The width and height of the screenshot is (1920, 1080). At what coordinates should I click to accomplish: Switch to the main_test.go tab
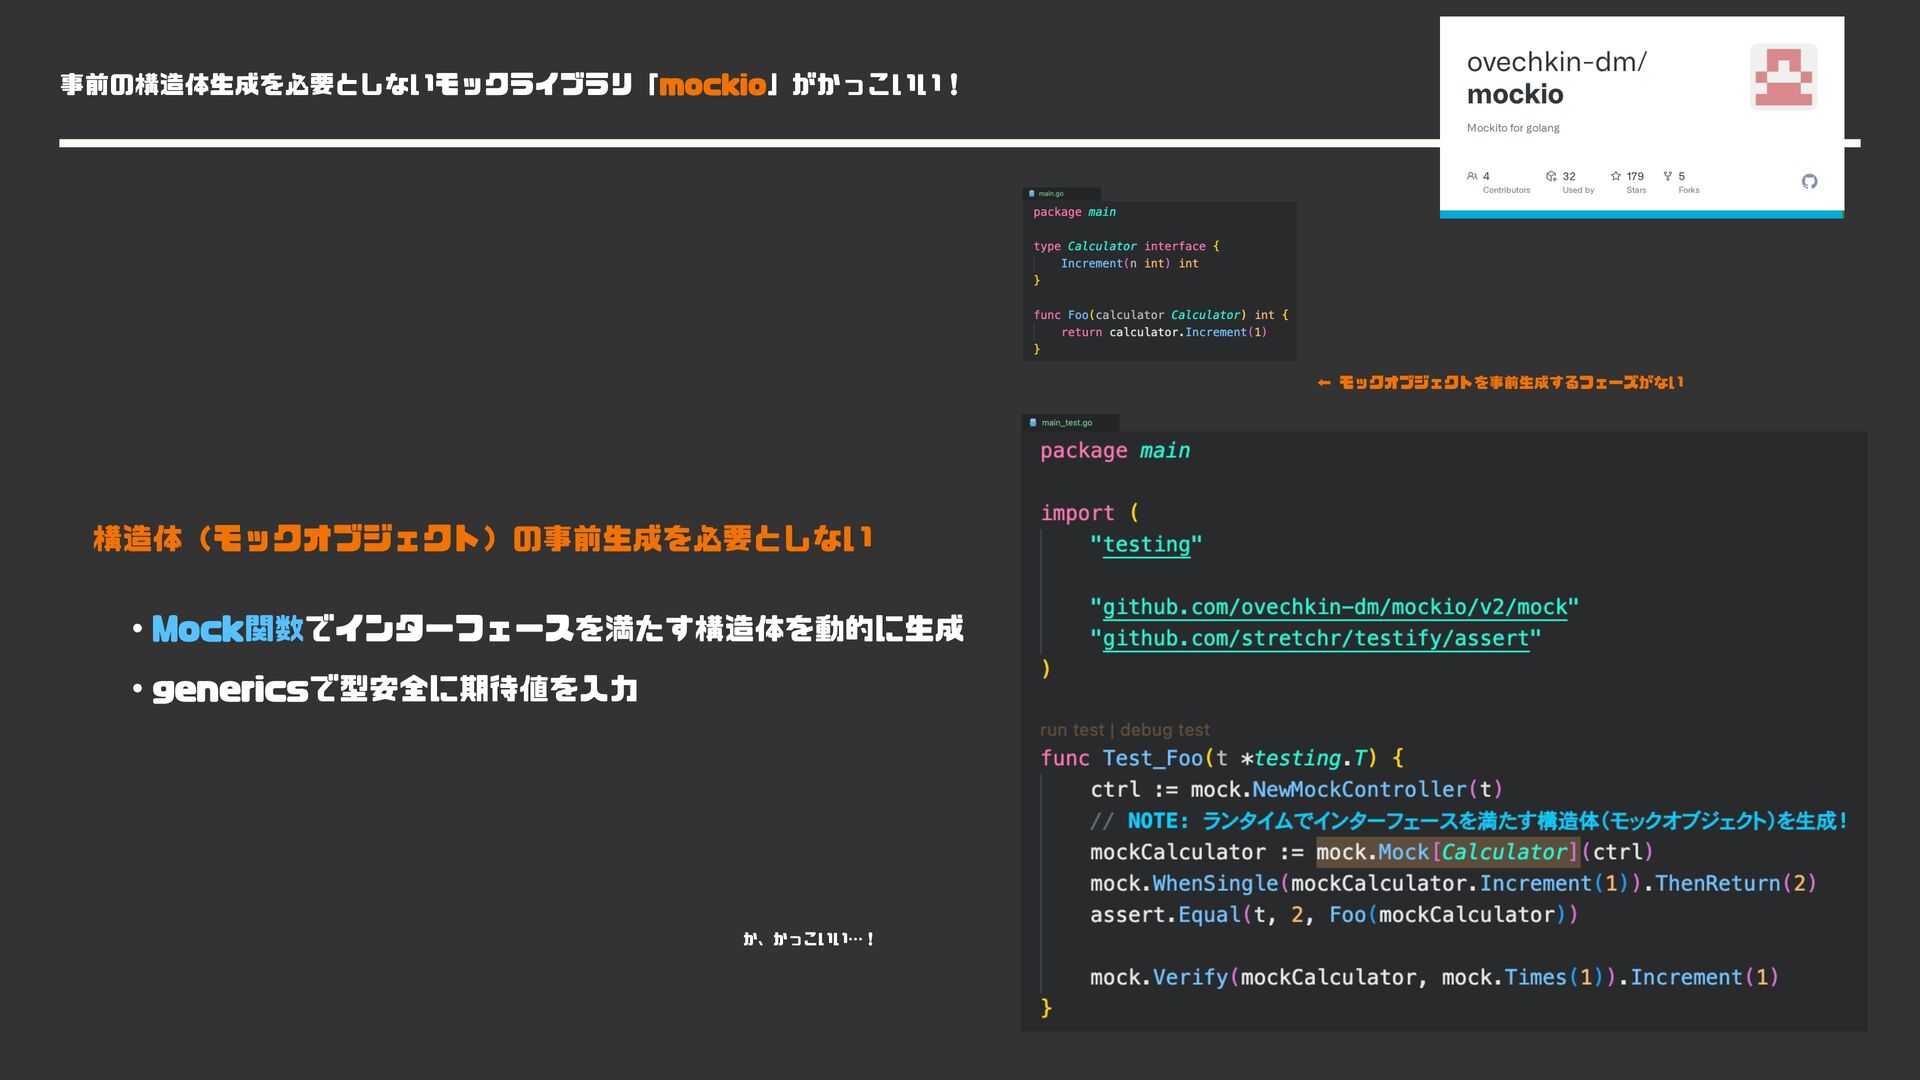1067,423
